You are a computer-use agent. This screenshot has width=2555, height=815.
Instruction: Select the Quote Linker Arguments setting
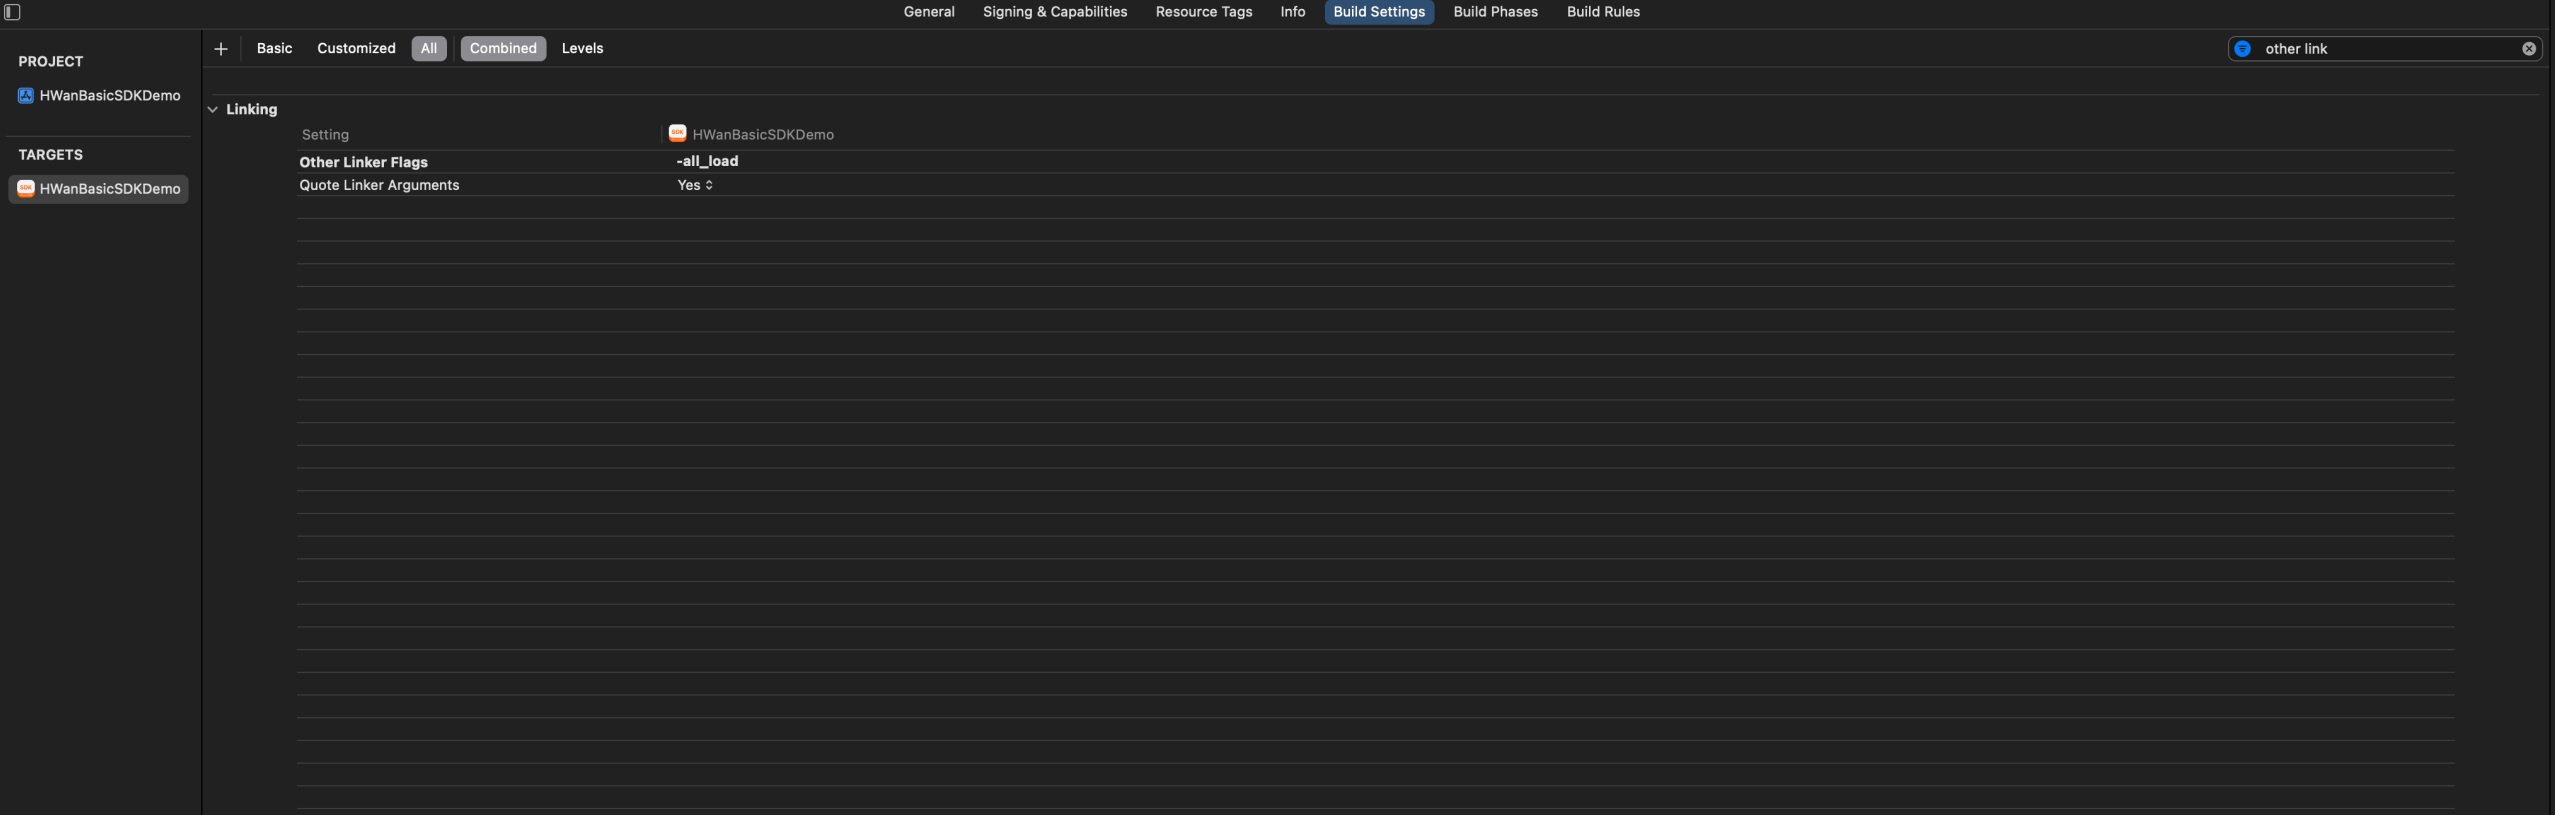(x=379, y=185)
